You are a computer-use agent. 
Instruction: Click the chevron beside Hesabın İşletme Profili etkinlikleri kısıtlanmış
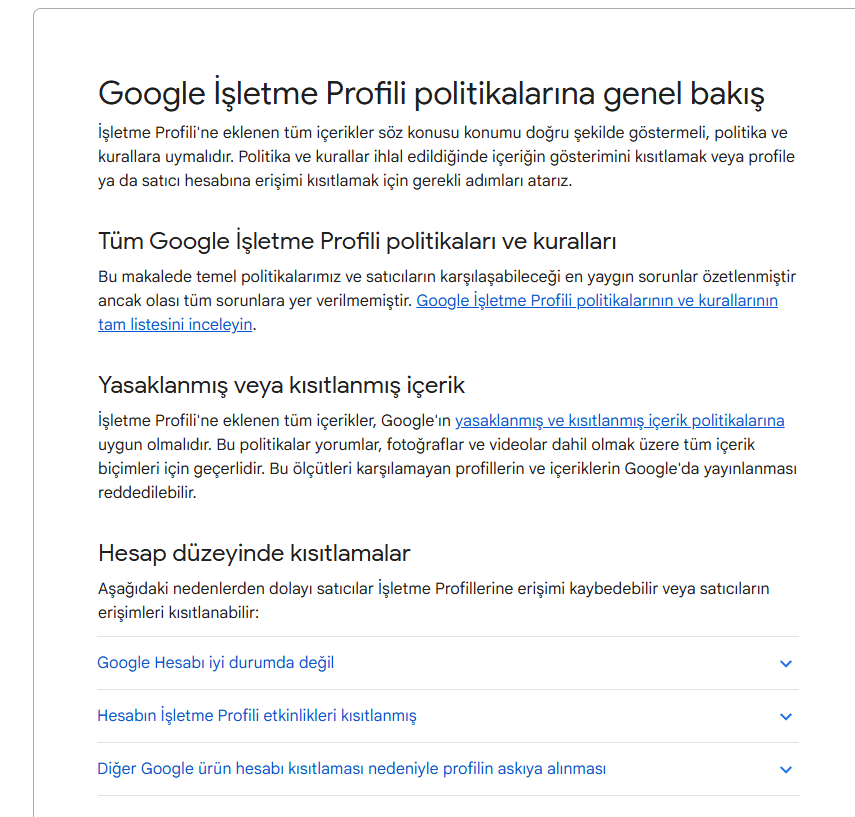tap(785, 716)
